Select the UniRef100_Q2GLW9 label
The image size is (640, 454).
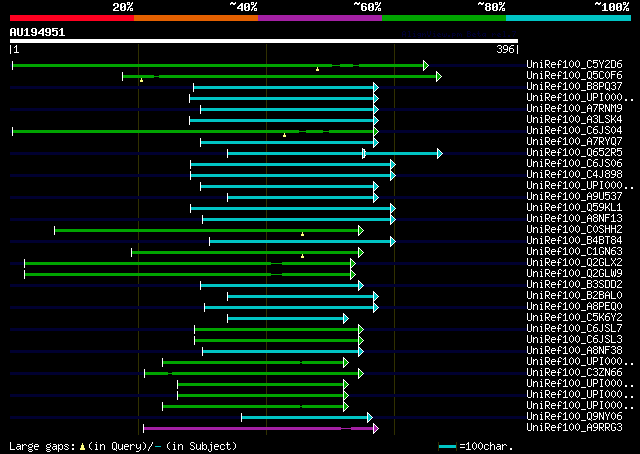(x=574, y=274)
